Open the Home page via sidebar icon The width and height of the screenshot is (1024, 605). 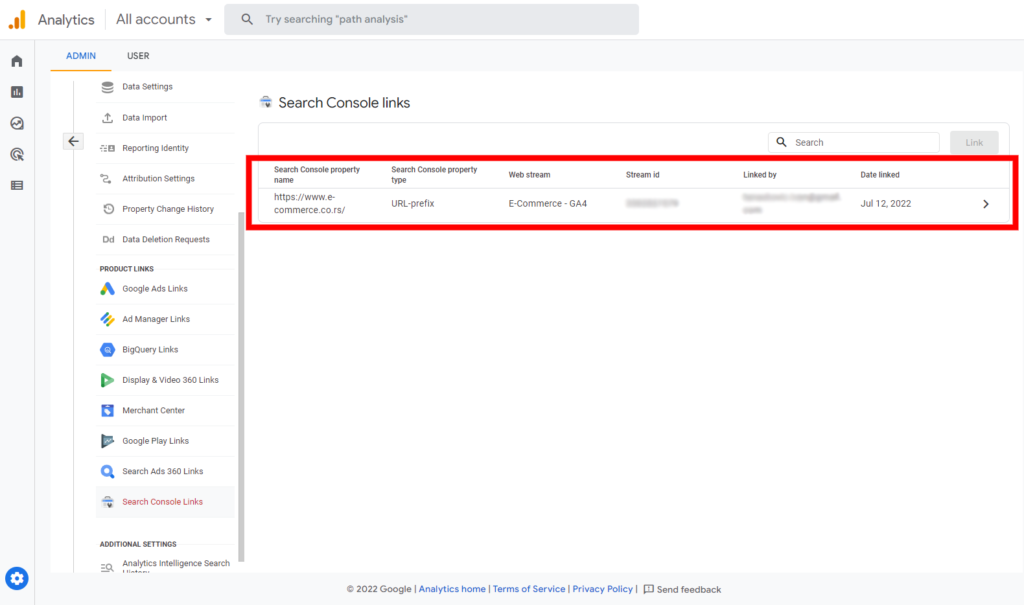(x=16, y=60)
